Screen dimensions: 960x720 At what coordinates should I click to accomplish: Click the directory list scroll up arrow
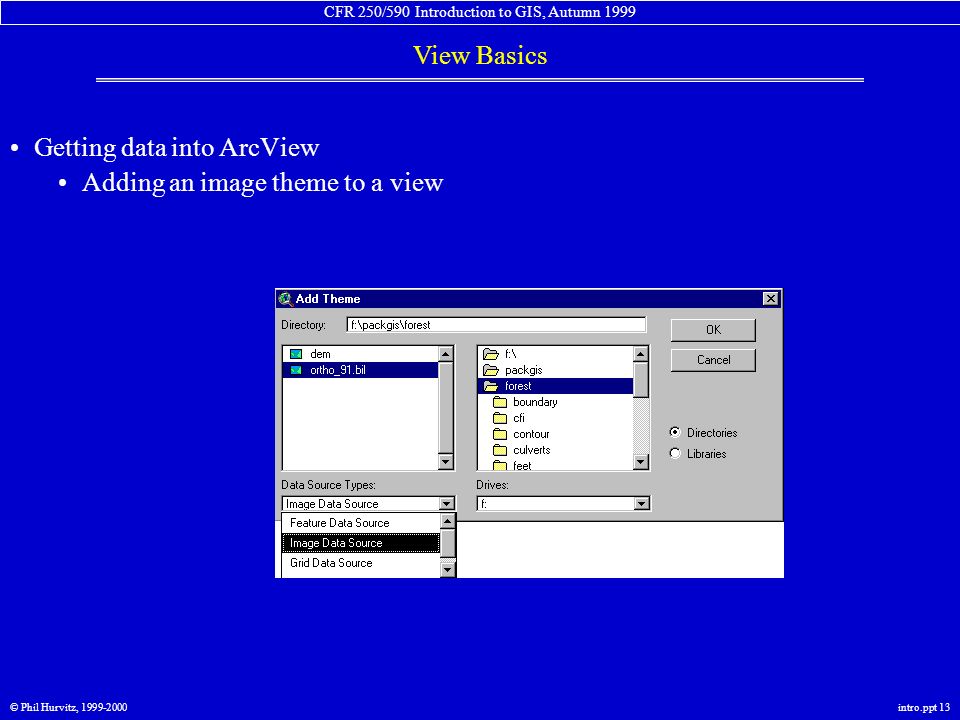640,354
